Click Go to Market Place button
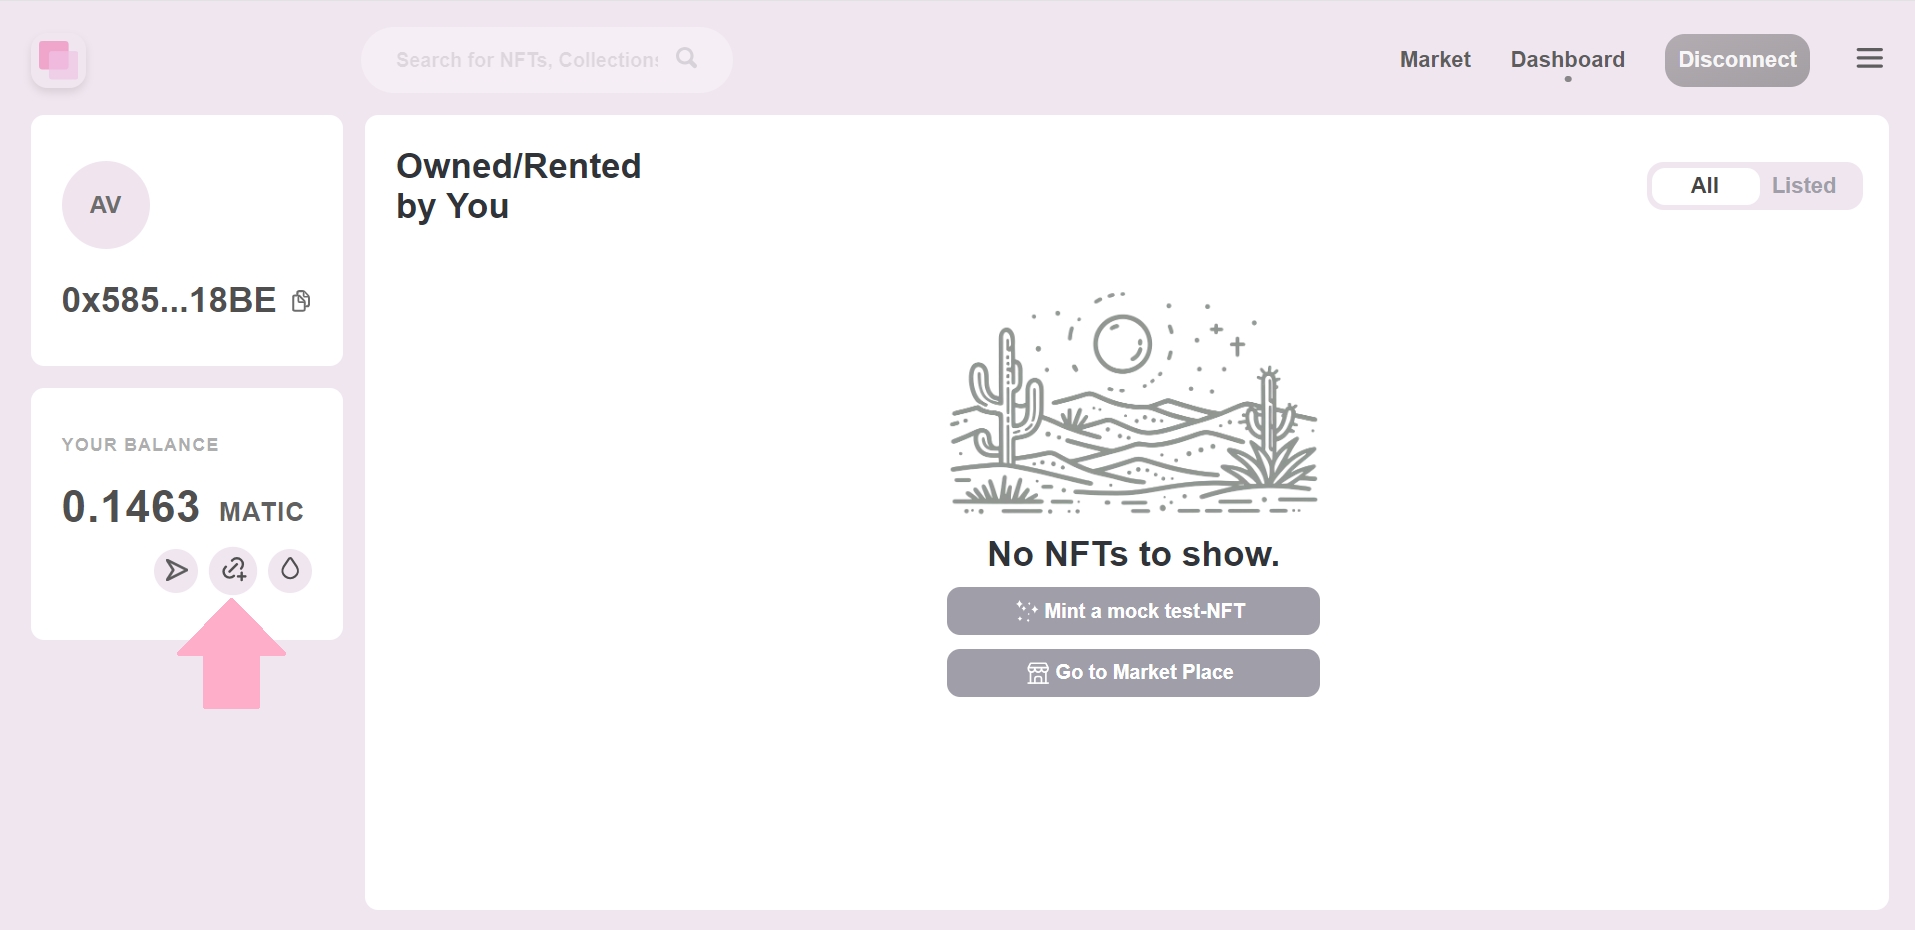Screen dimensions: 1915x930 1133,673
